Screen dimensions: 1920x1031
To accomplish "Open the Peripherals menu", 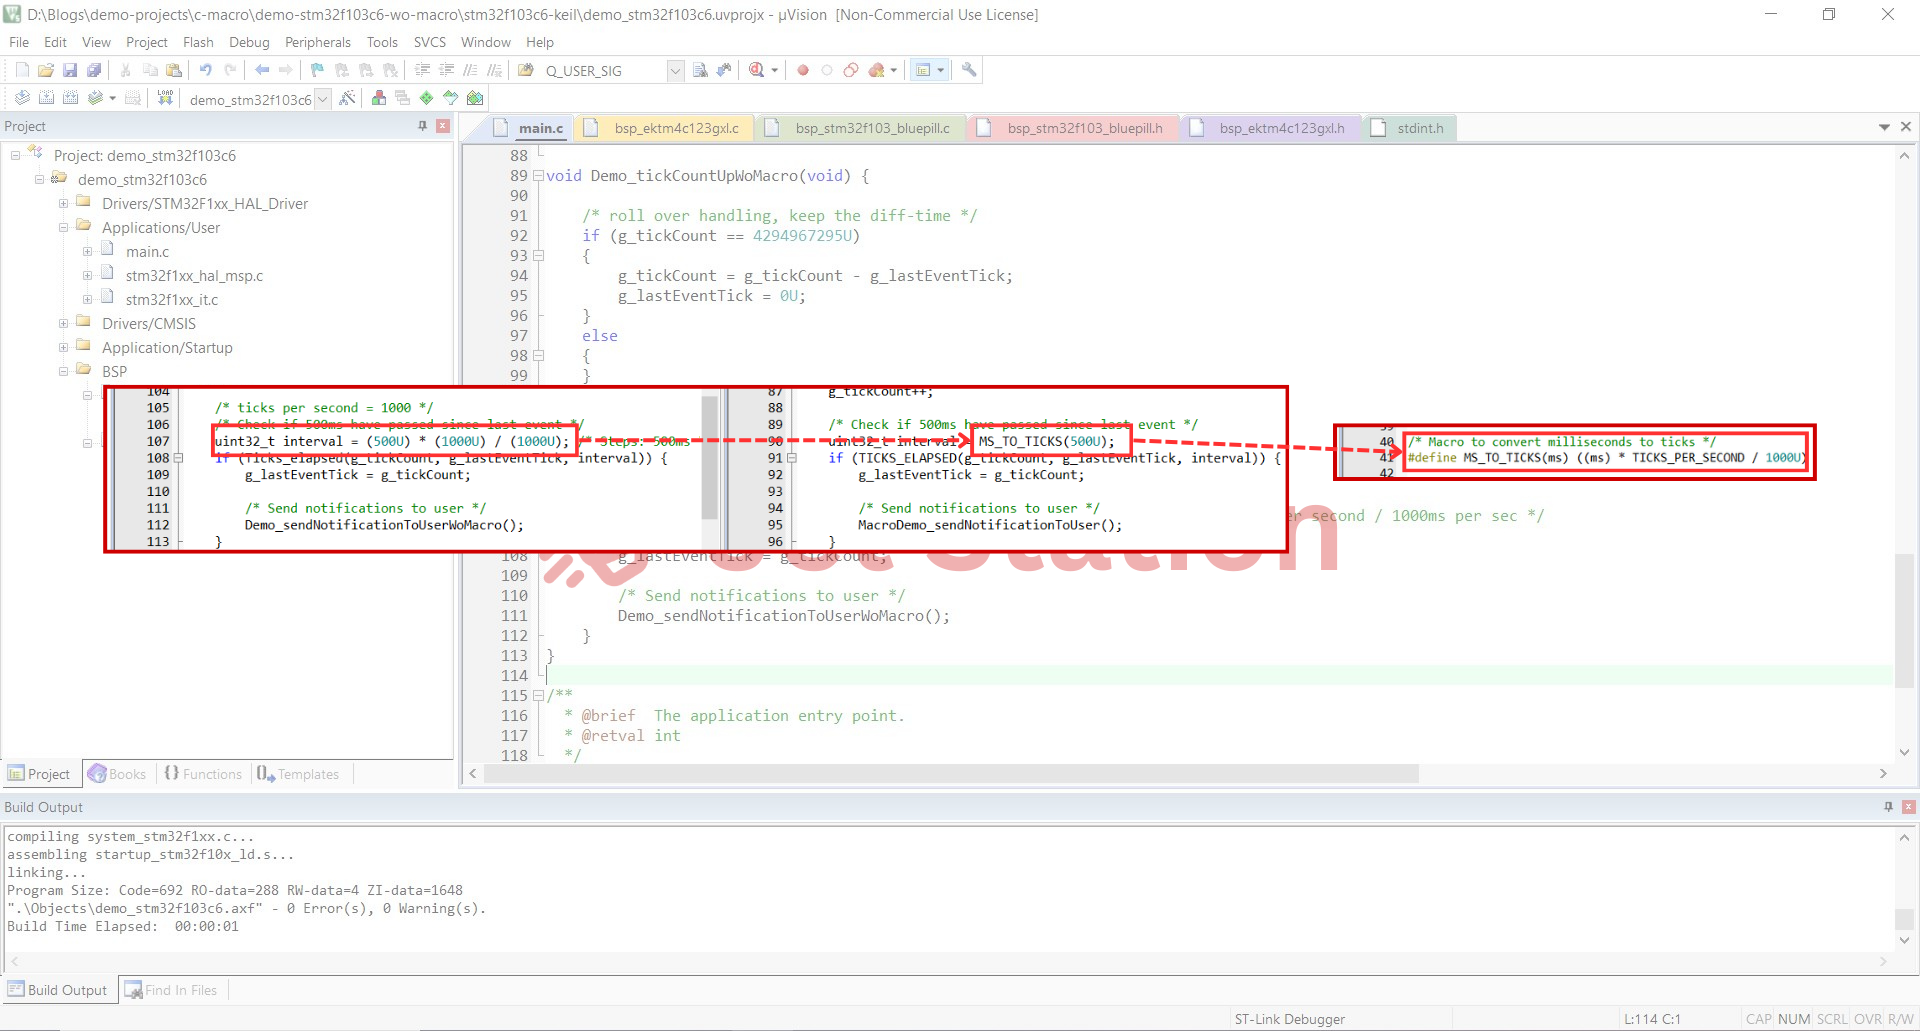I will coord(317,42).
